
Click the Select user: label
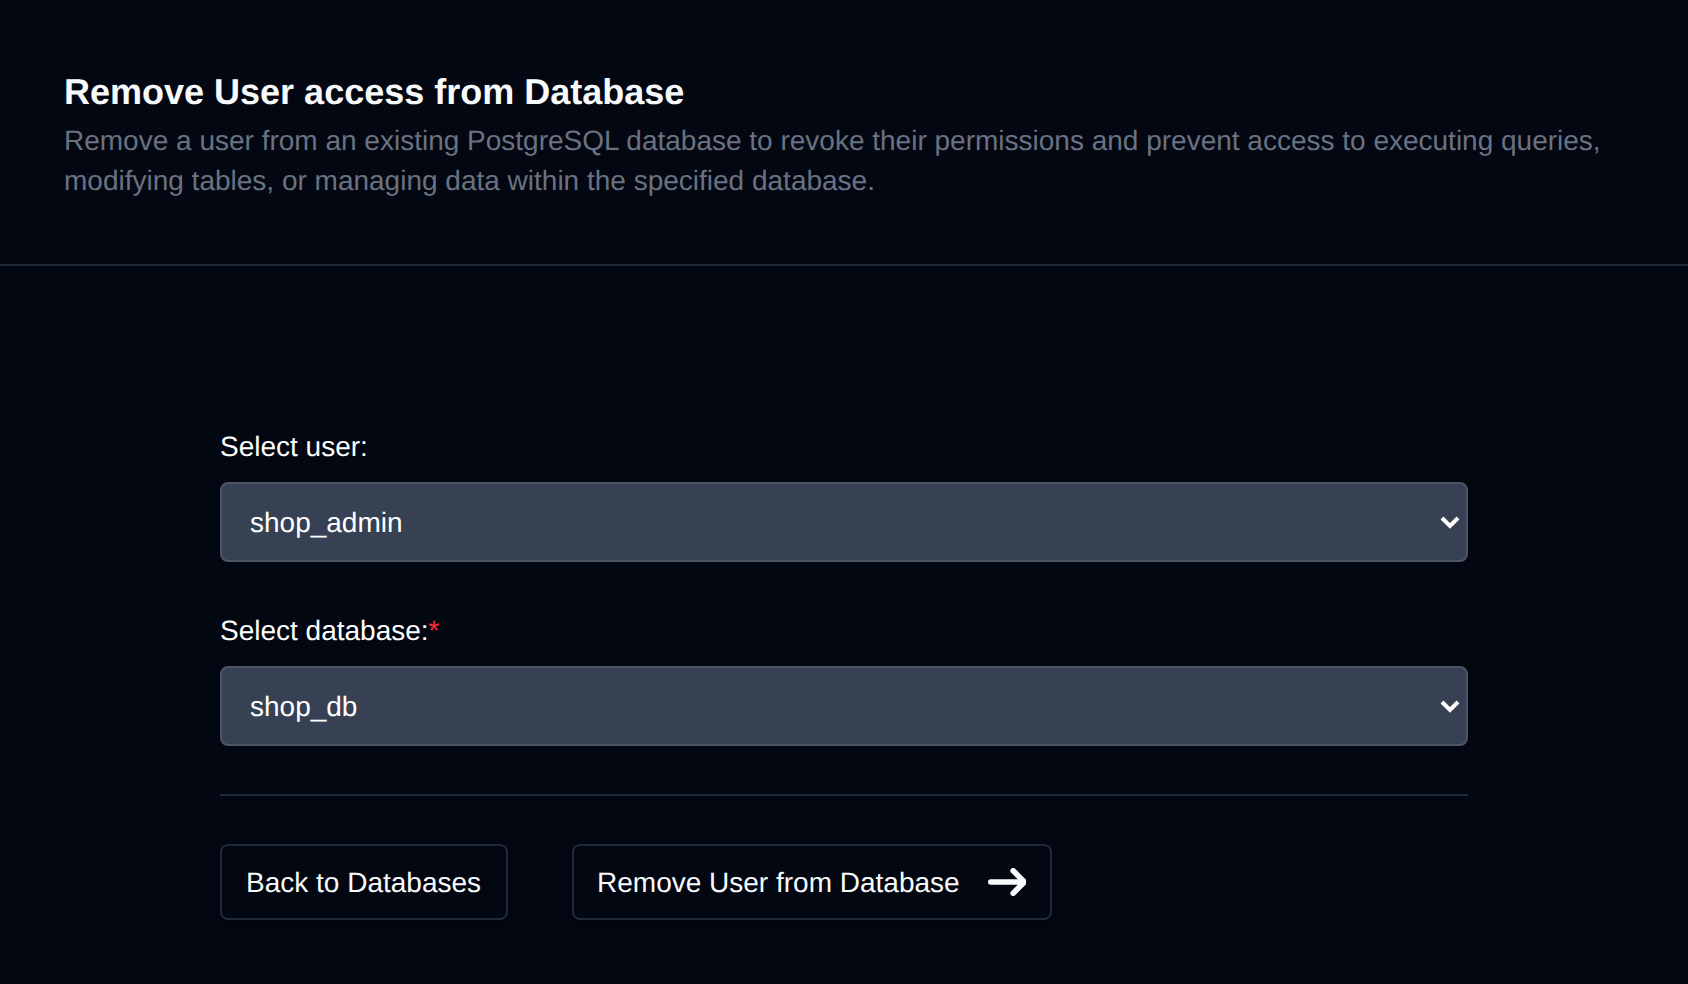(294, 447)
